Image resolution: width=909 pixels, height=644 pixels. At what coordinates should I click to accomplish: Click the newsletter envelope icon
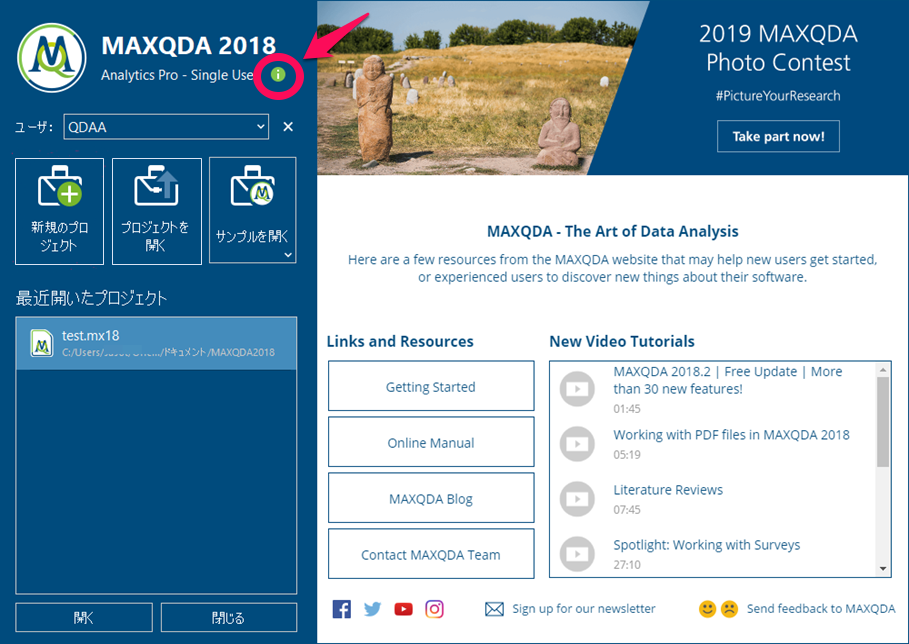(x=494, y=609)
